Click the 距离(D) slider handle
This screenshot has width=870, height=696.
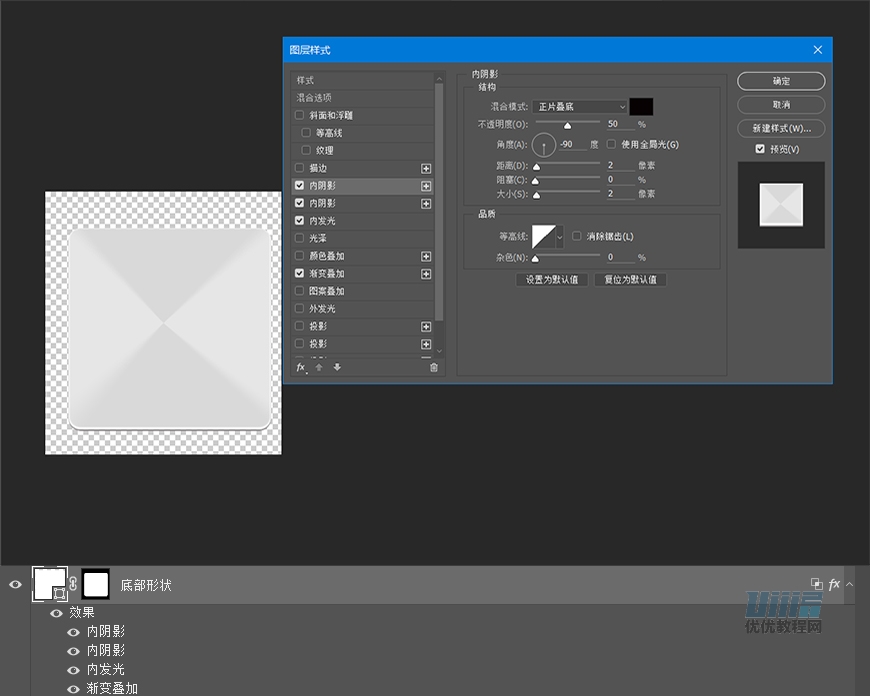(537, 167)
